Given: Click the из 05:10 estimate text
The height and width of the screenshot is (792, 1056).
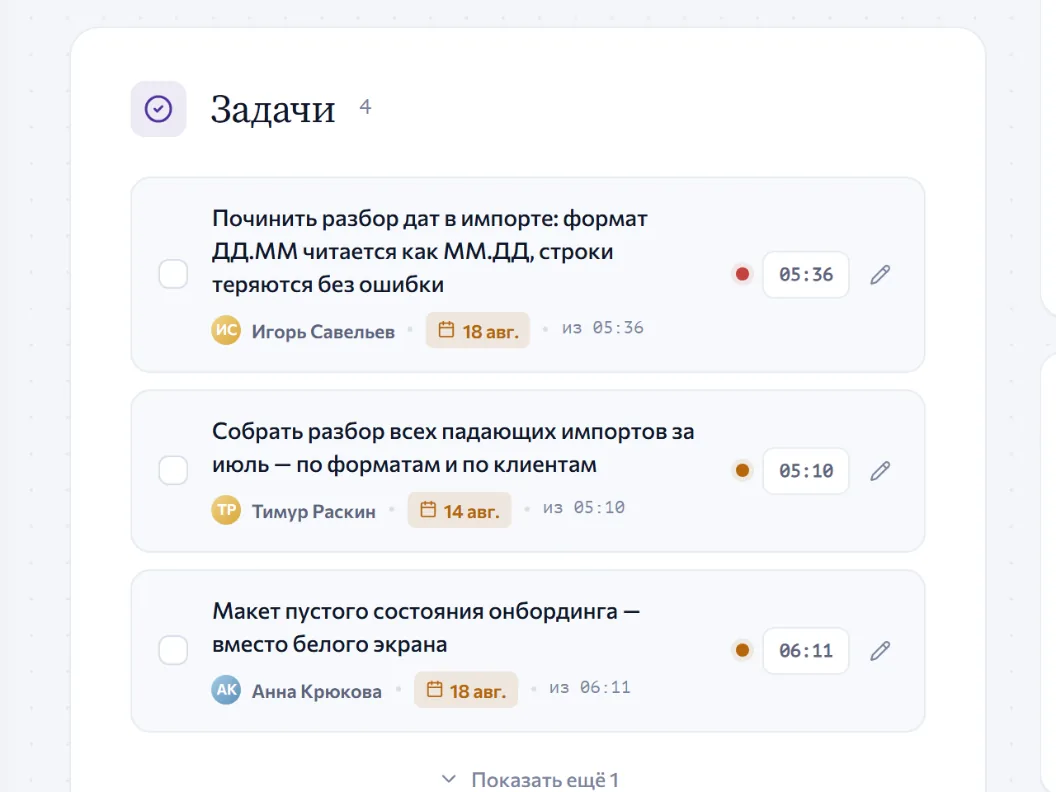Looking at the screenshot, I should point(584,508).
